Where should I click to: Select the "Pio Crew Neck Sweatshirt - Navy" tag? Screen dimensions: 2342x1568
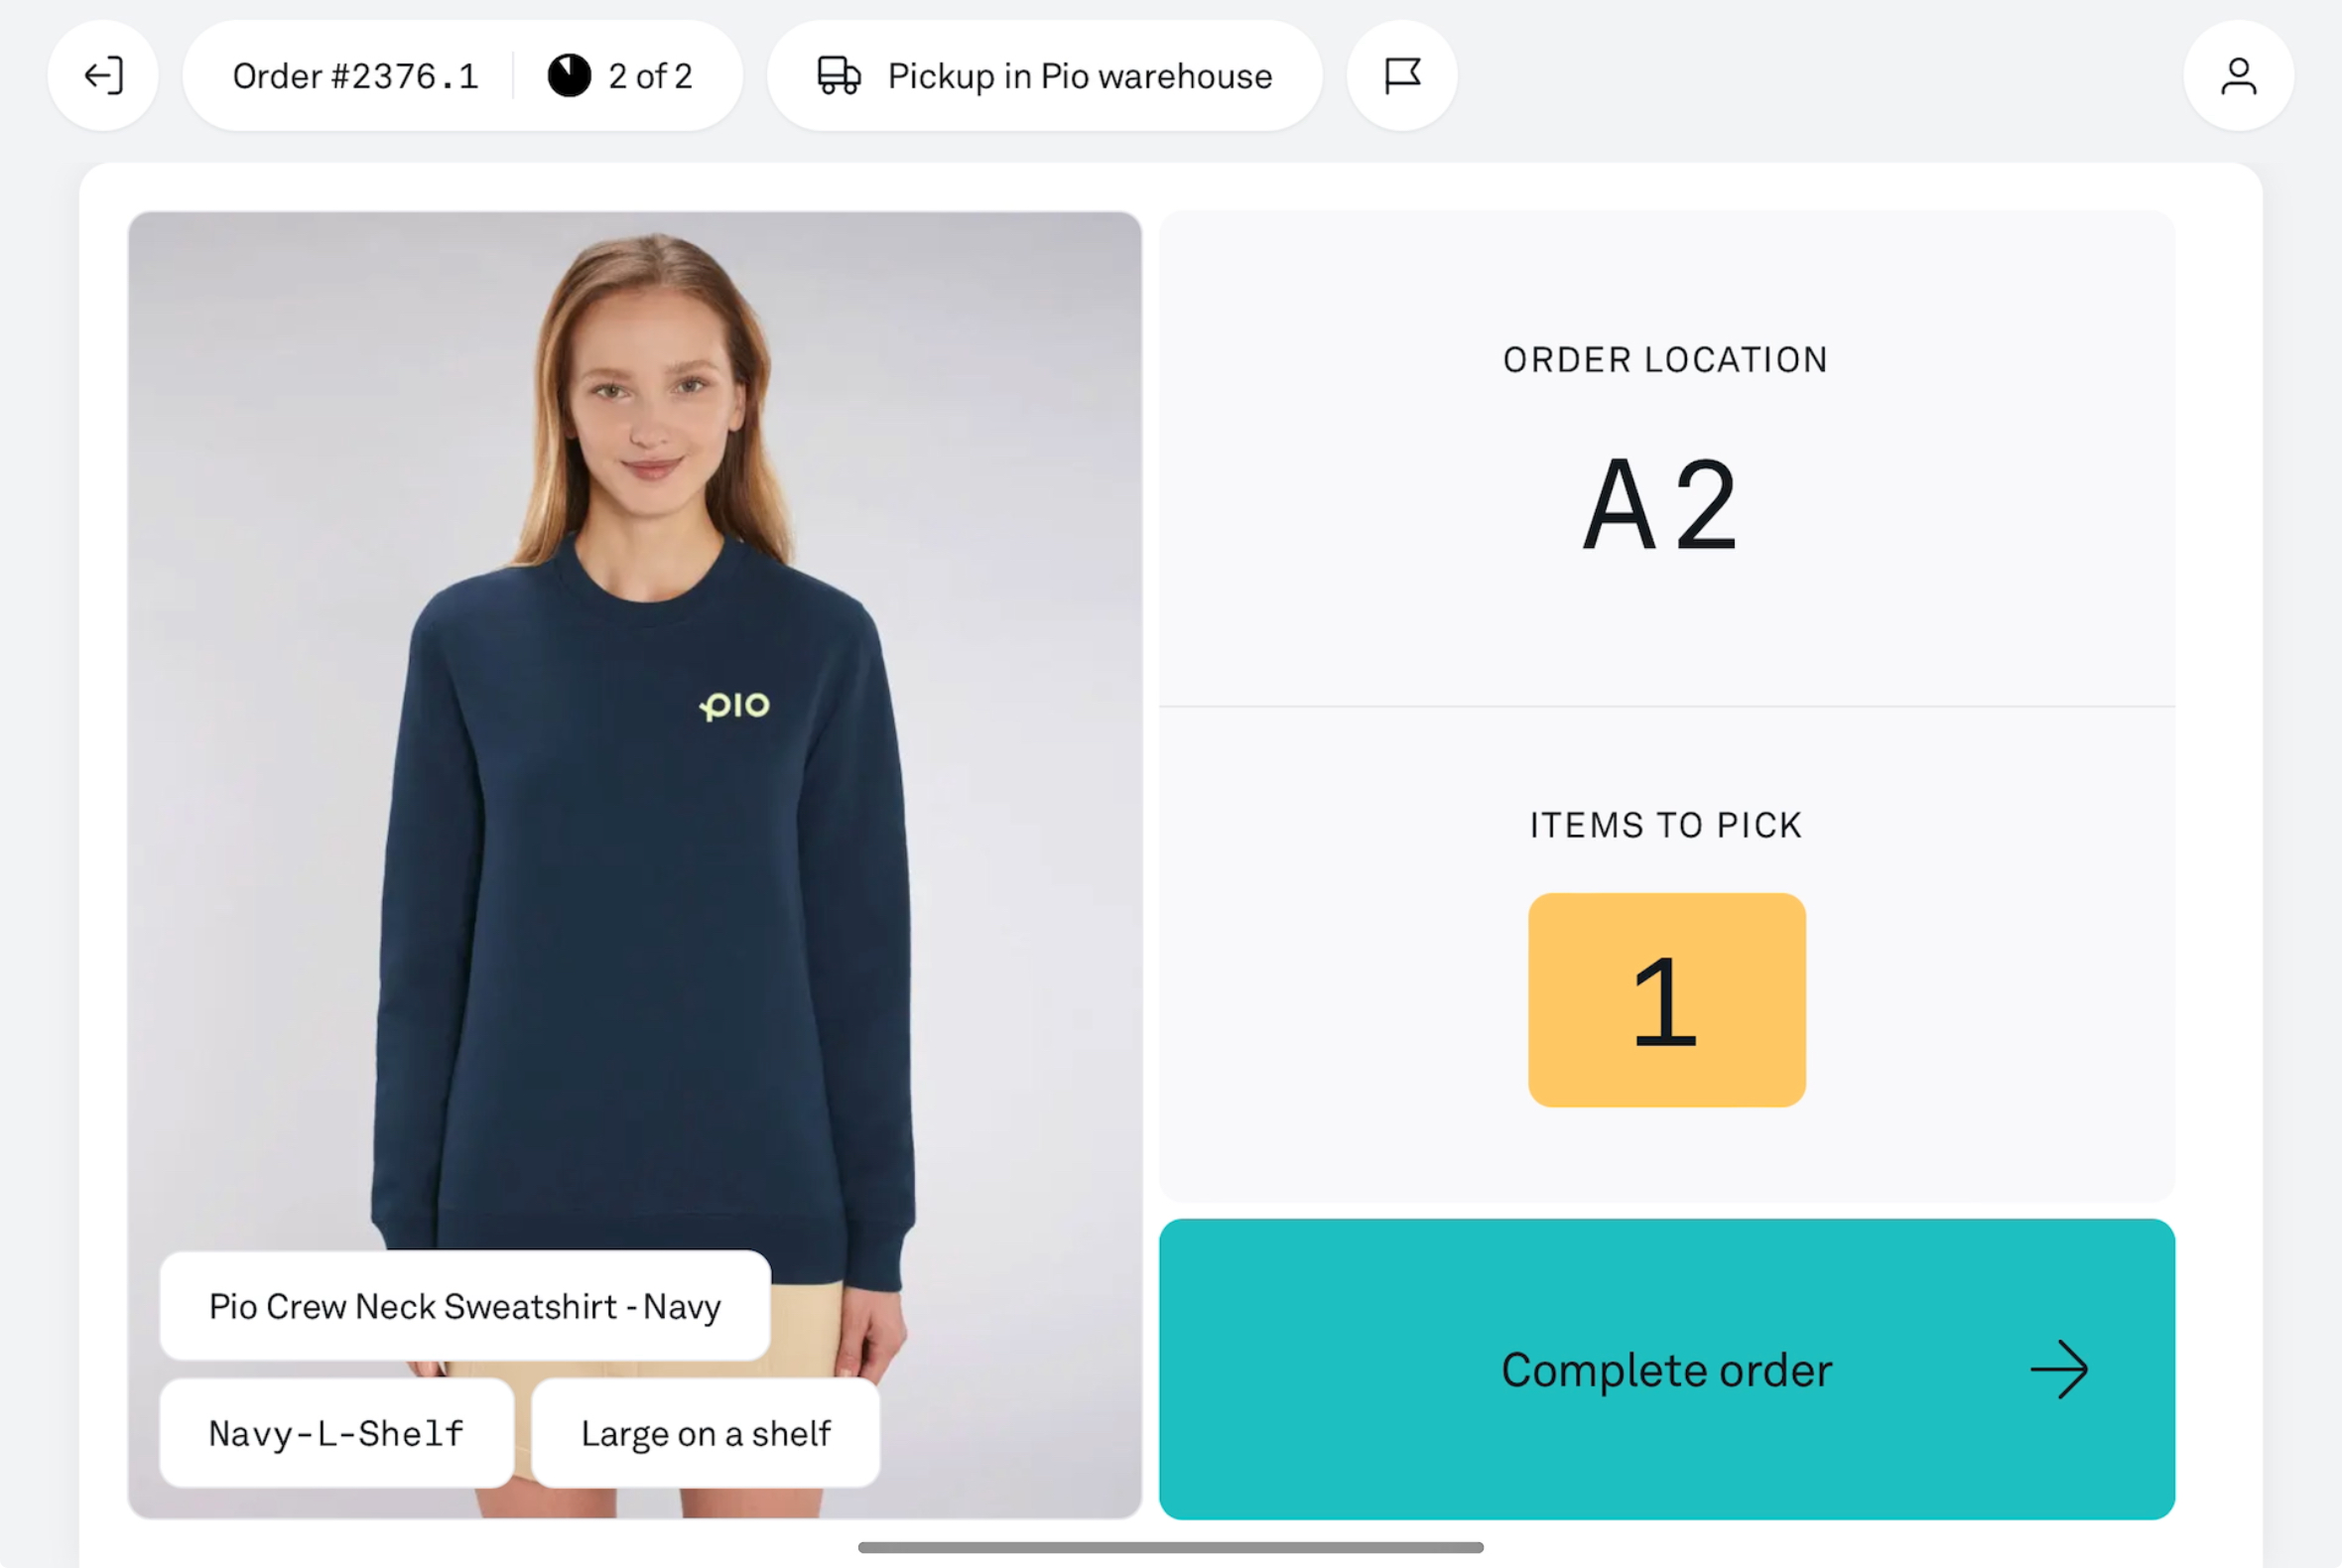point(465,1306)
